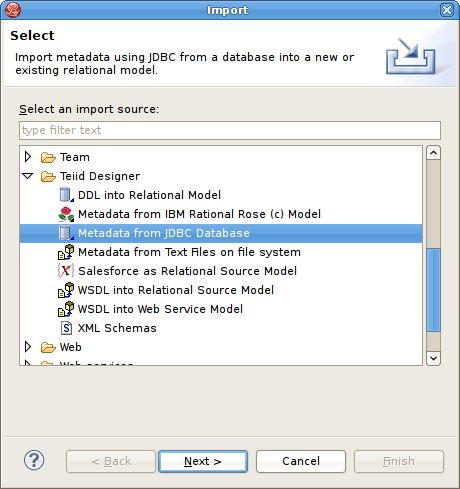
Task: Click the Teiid Designer folder icon
Action: 48,176
